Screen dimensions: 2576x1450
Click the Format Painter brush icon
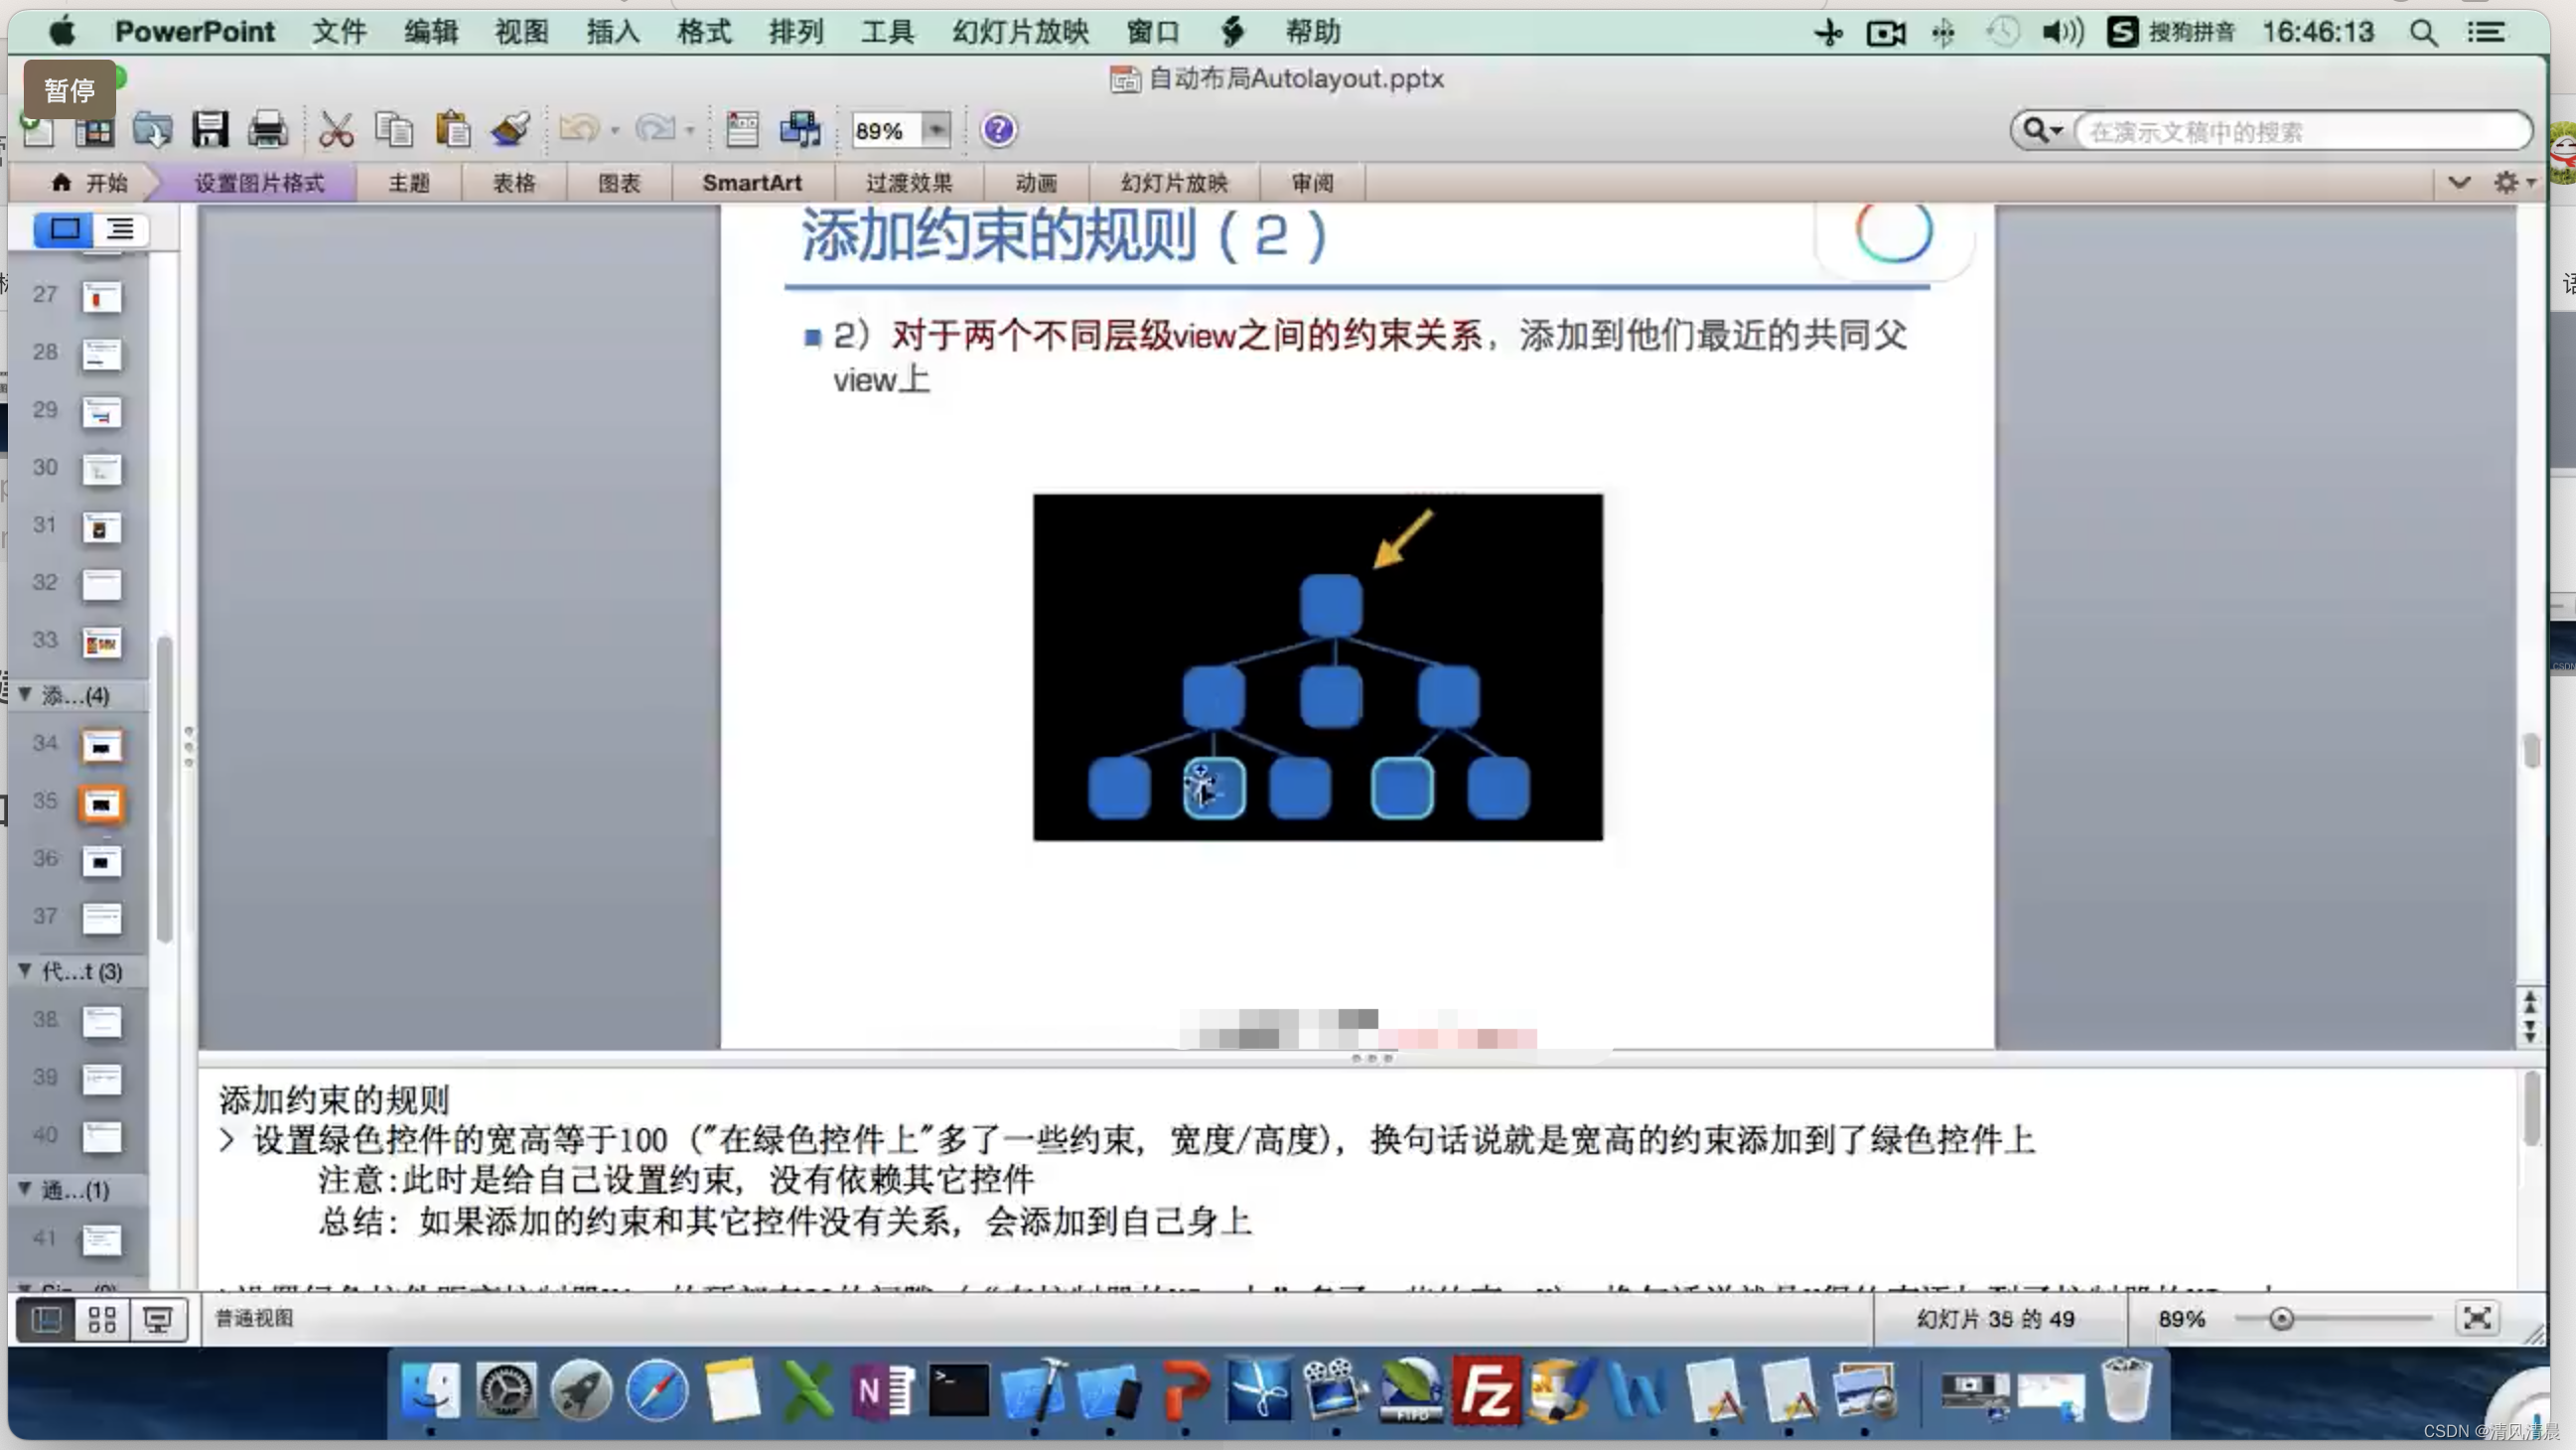[x=511, y=130]
